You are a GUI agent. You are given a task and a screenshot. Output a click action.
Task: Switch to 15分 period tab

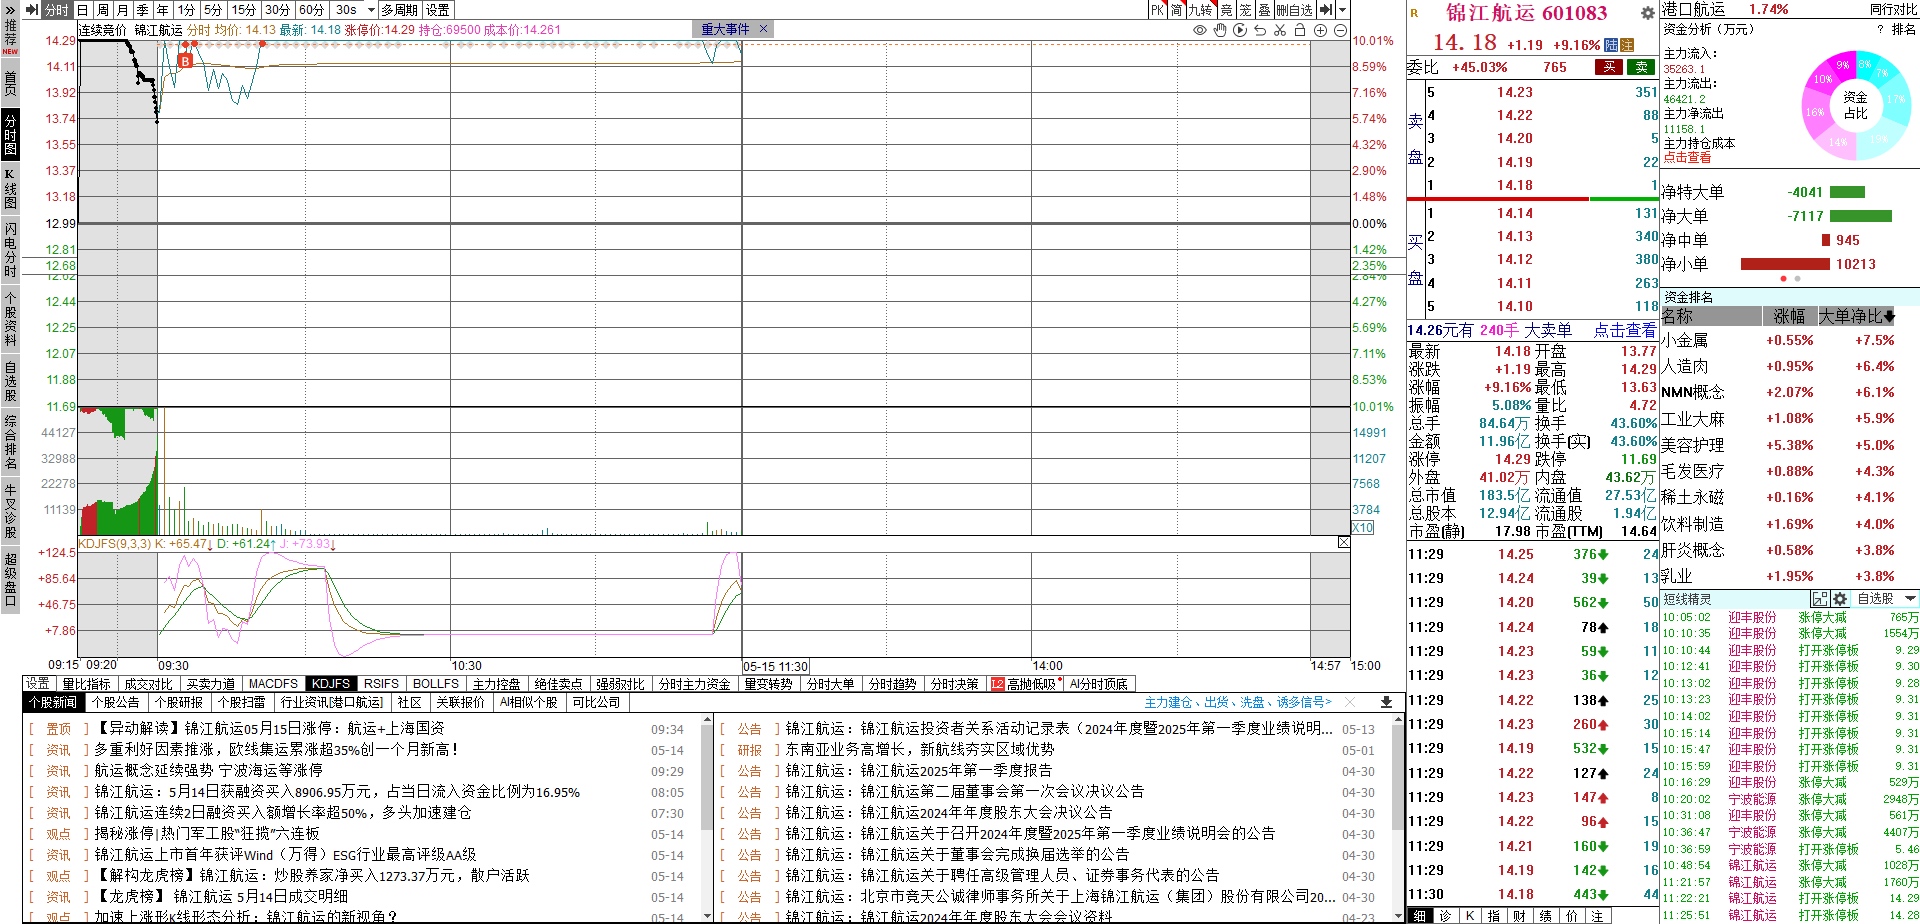[x=244, y=10]
